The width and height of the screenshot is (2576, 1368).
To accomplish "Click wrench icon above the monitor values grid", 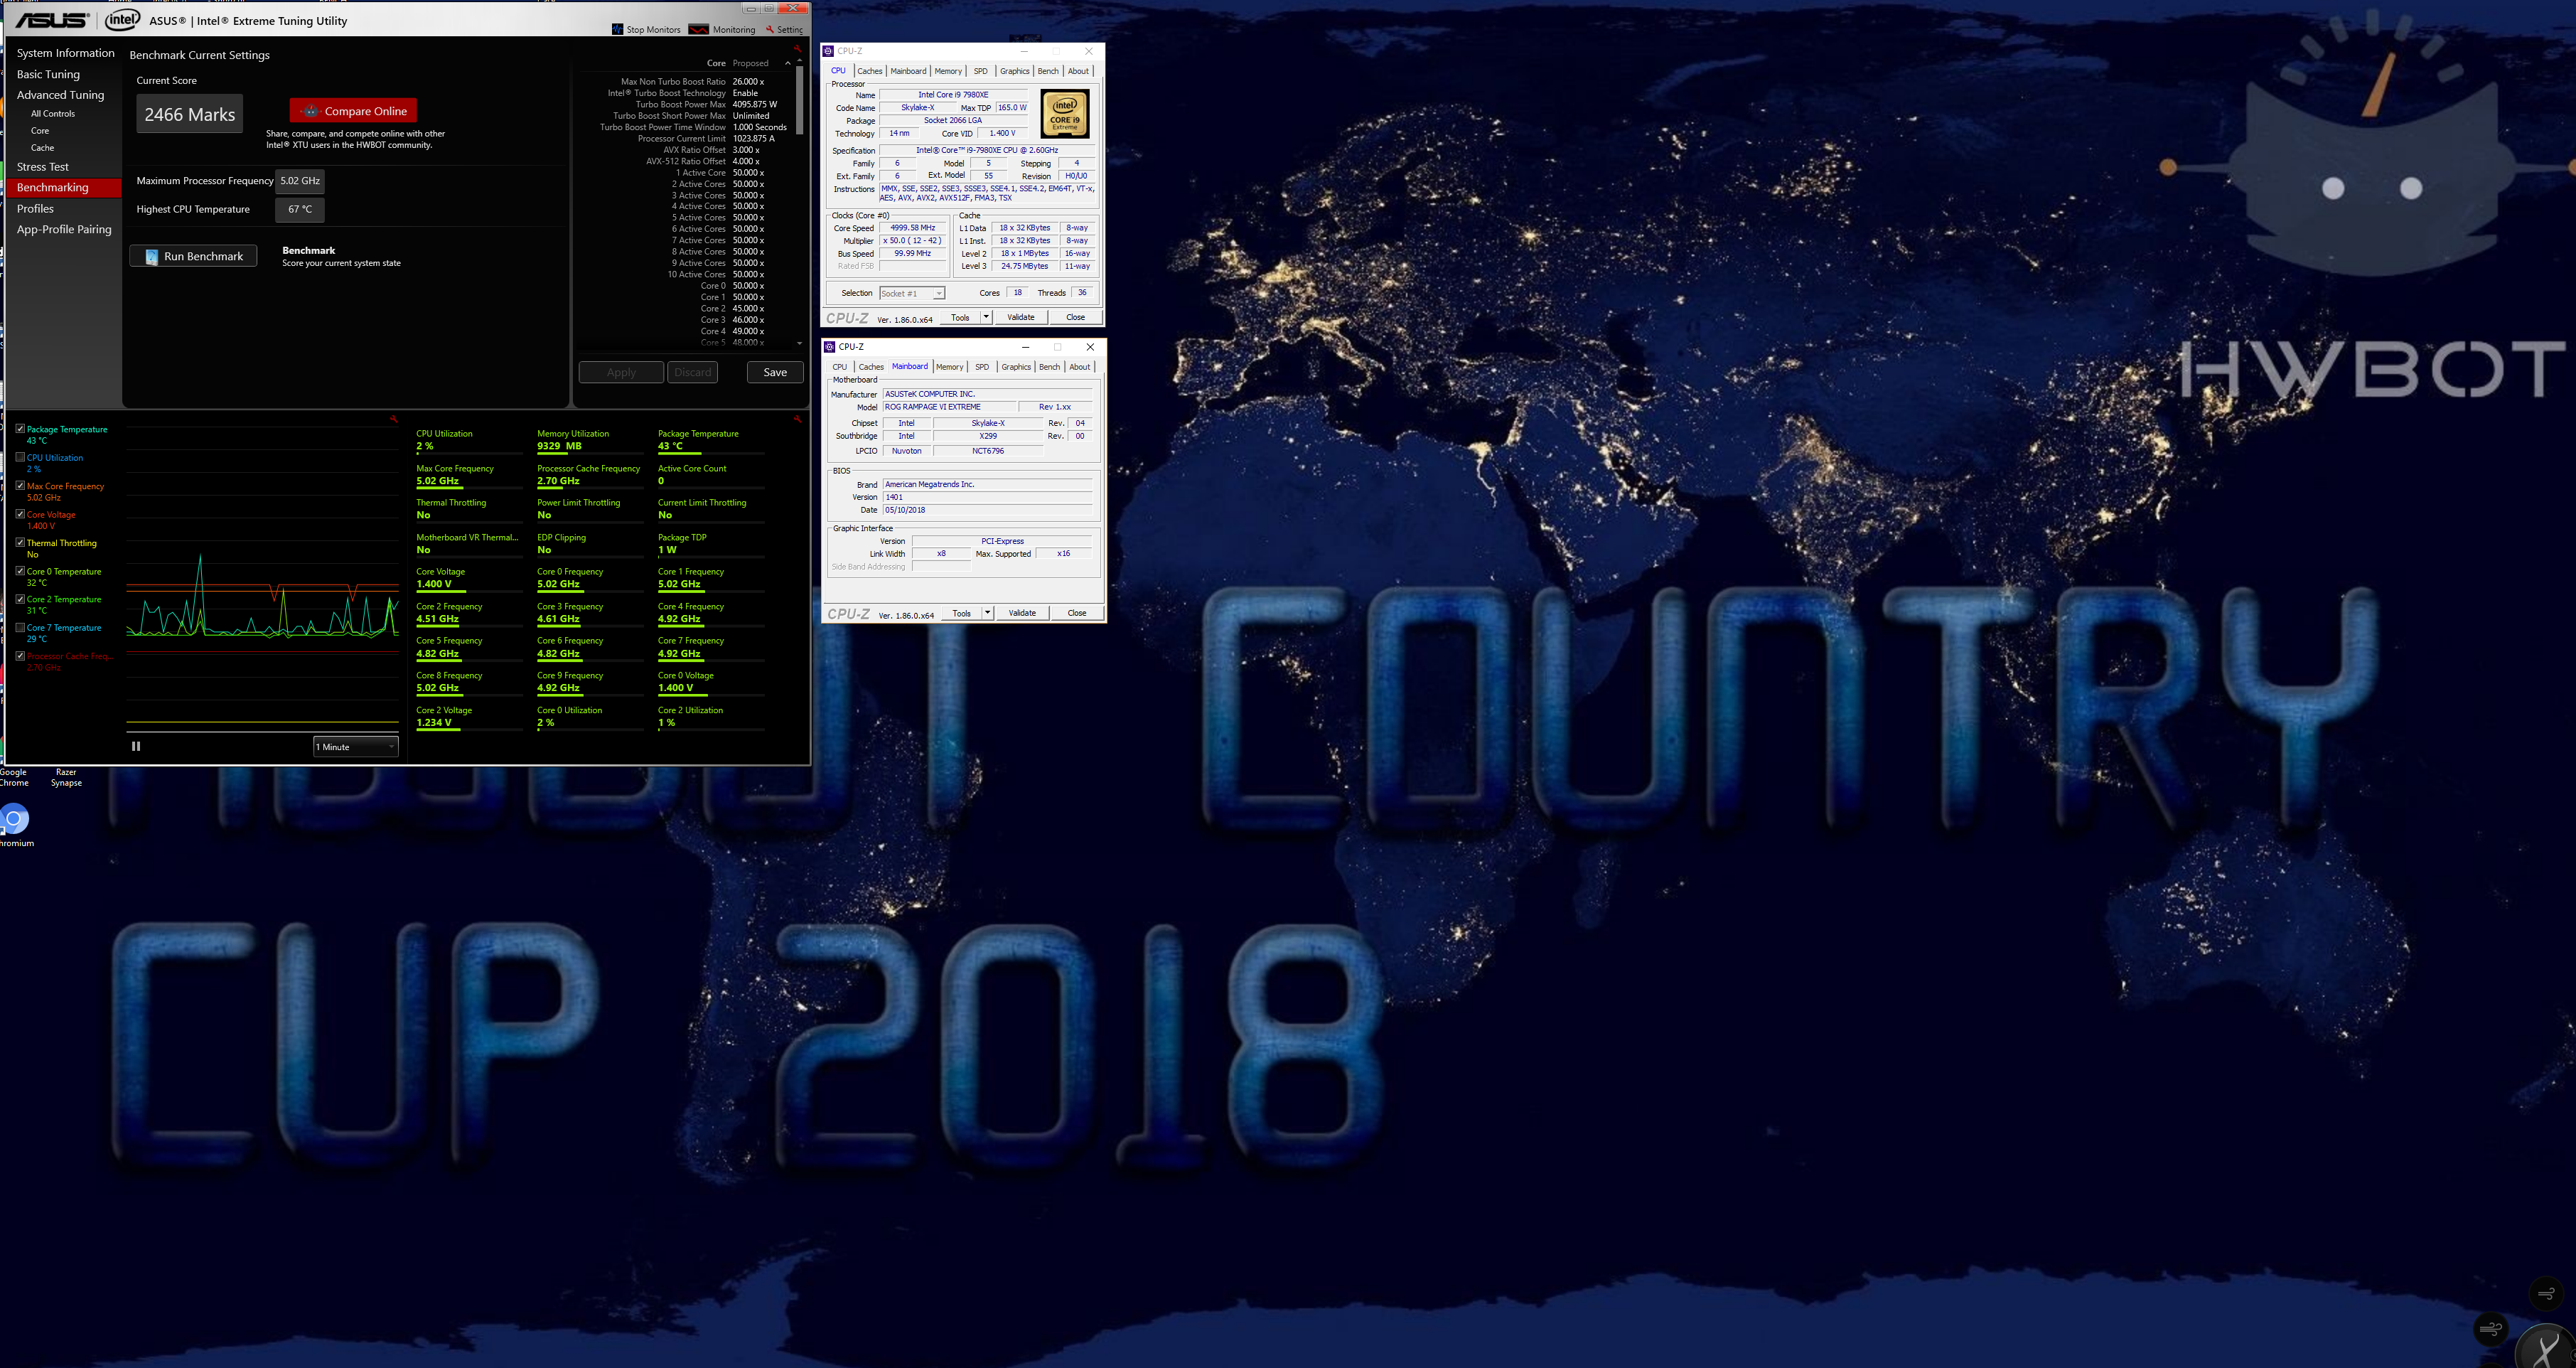I will click(x=797, y=419).
